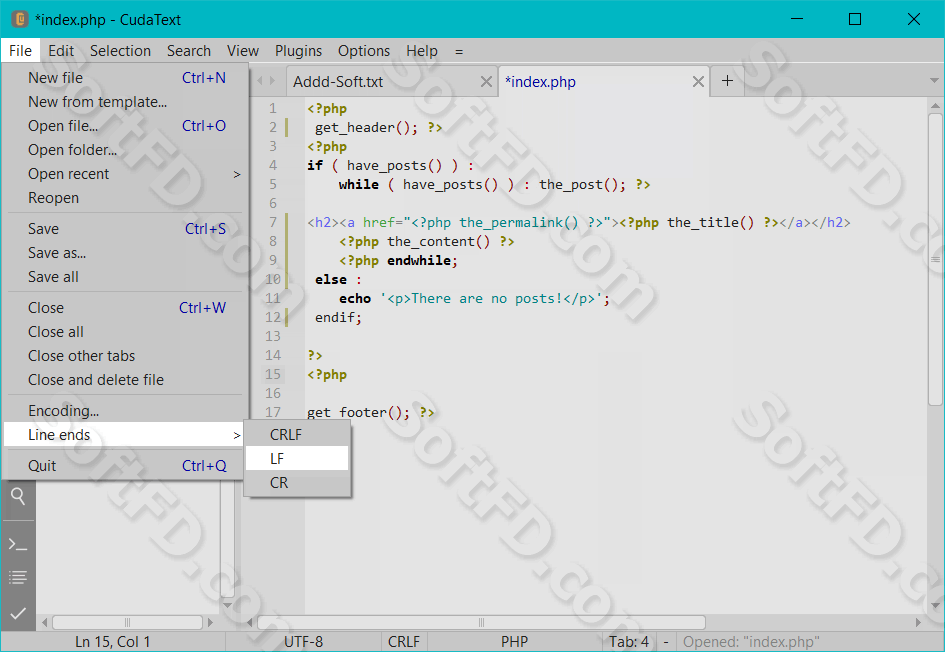
Task: Click the 'echo' keyword on line 11
Action: pyautogui.click(x=355, y=298)
